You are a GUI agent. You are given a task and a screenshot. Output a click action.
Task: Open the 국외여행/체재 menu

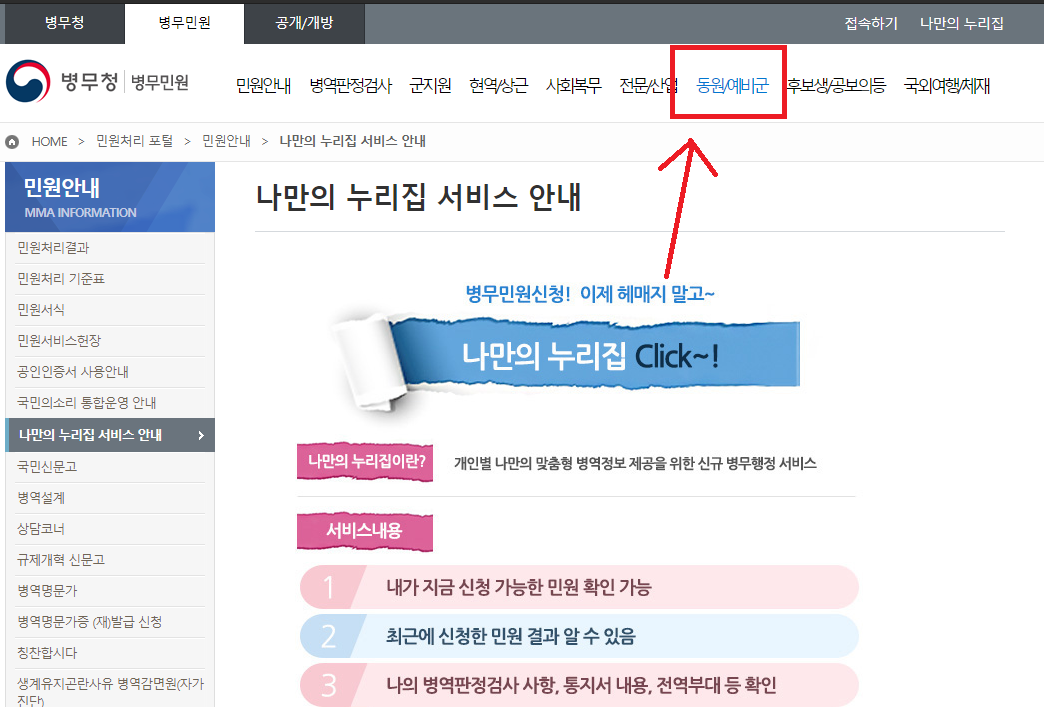[x=946, y=85]
